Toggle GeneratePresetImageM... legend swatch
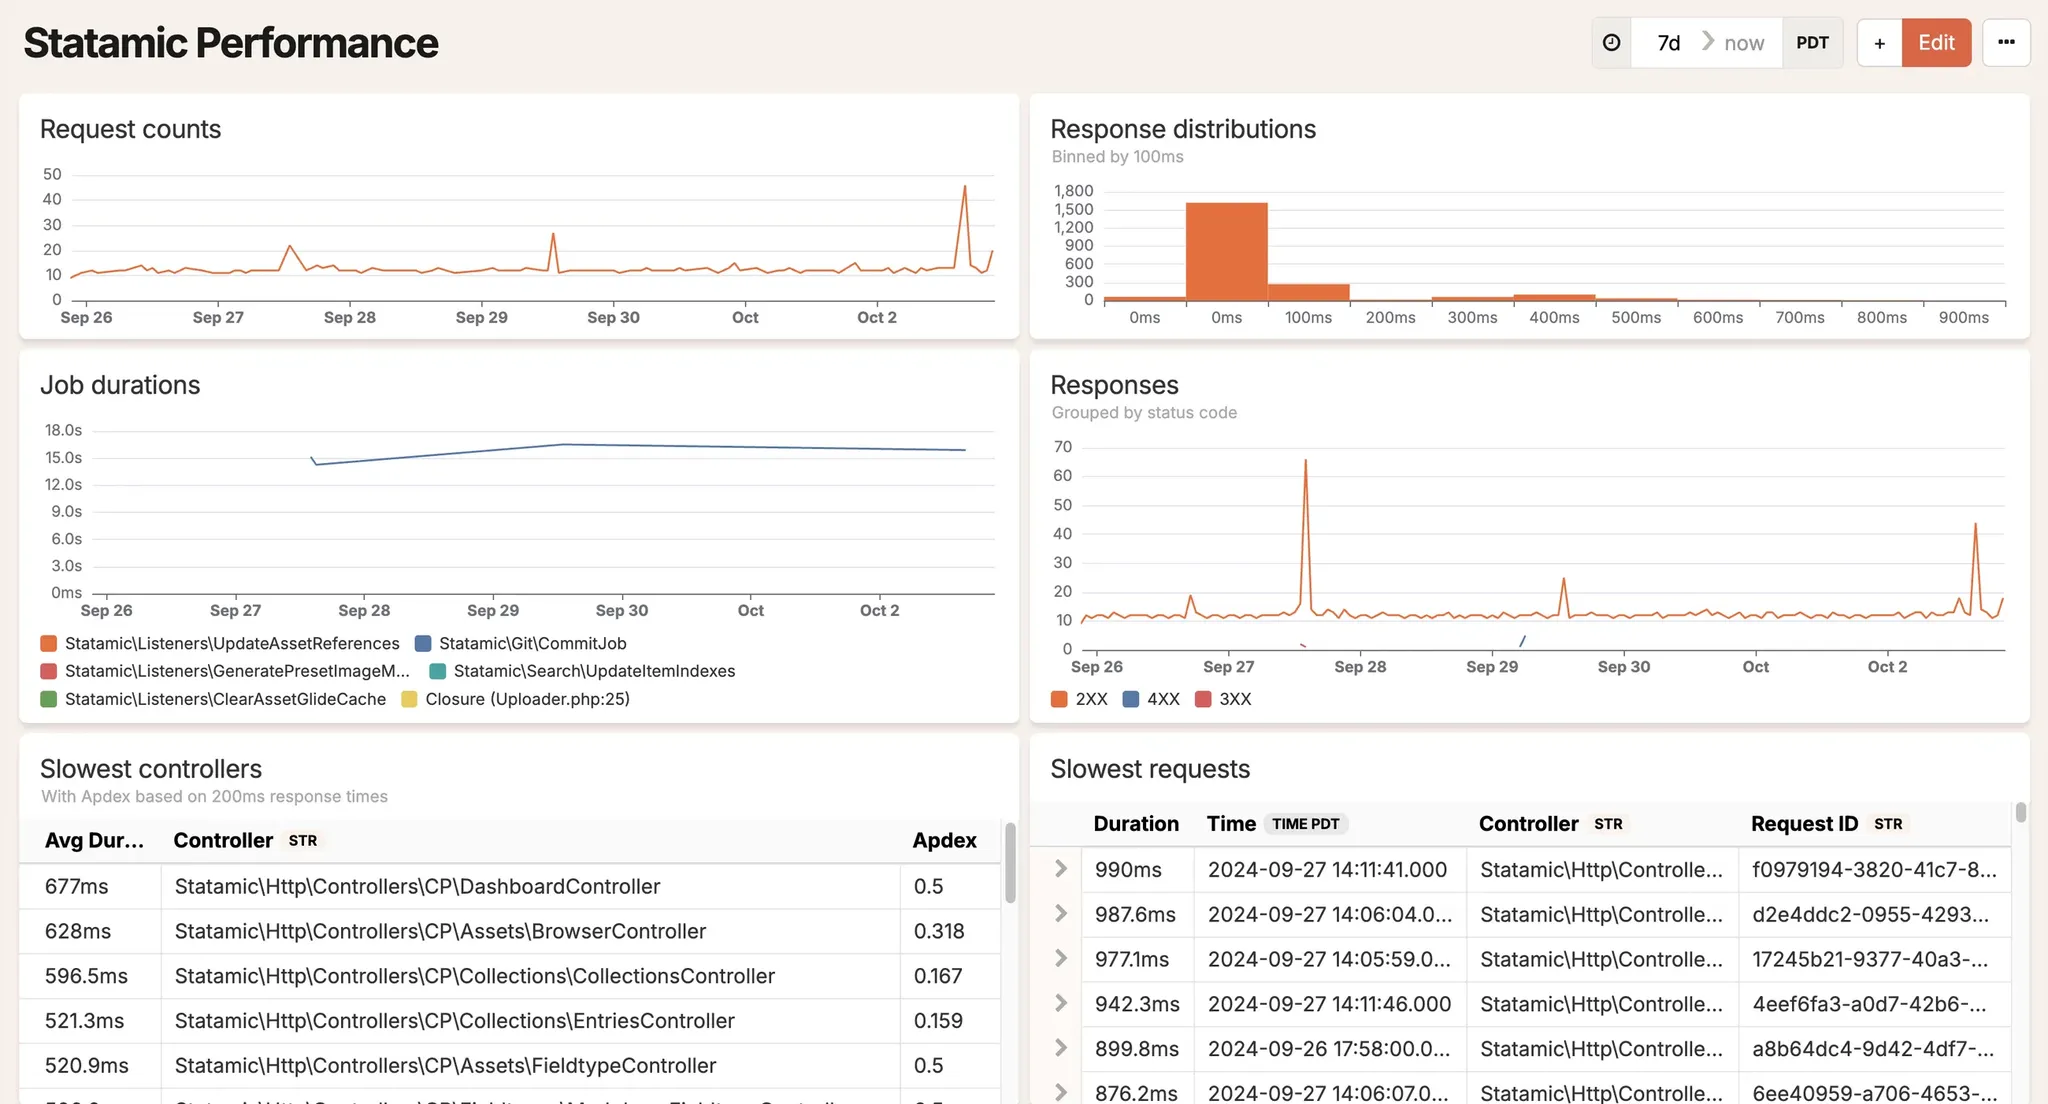 point(48,671)
